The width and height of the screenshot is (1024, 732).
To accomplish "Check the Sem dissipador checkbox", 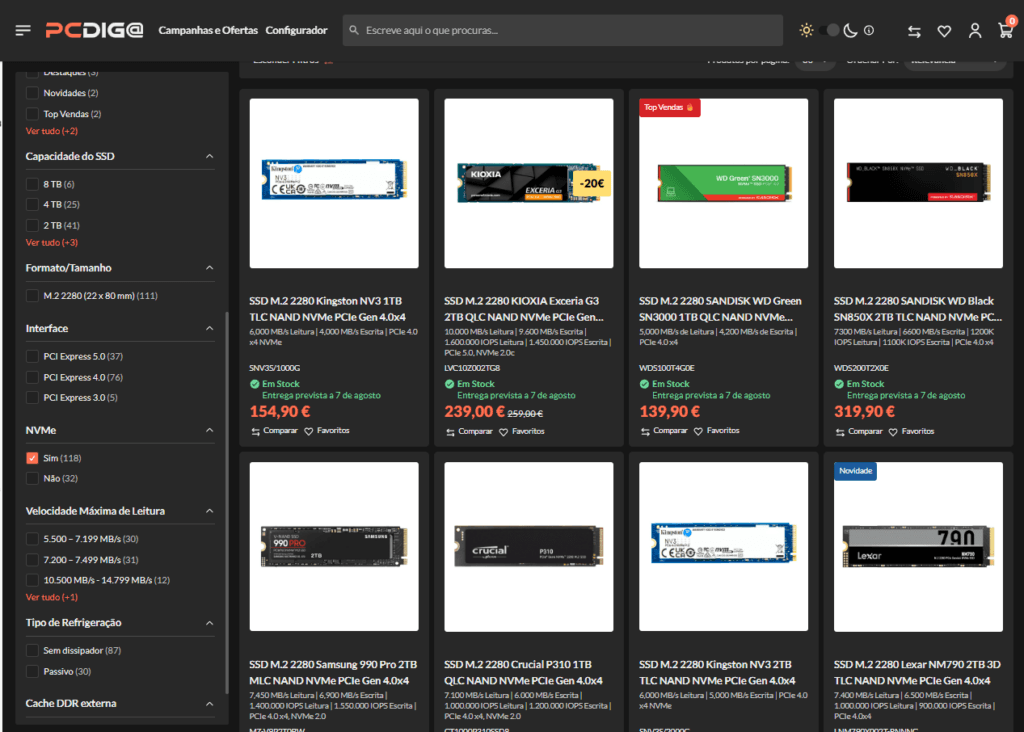I will click(x=32, y=651).
